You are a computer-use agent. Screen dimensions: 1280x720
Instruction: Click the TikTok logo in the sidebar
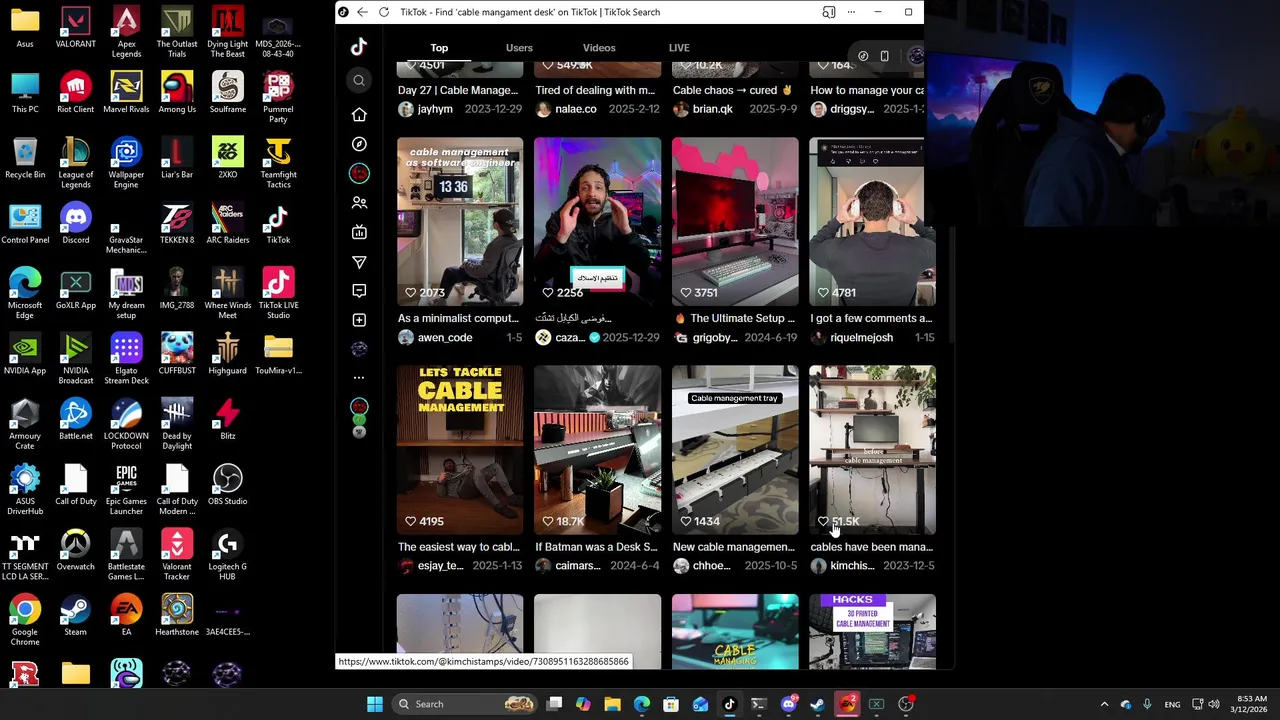click(x=359, y=47)
